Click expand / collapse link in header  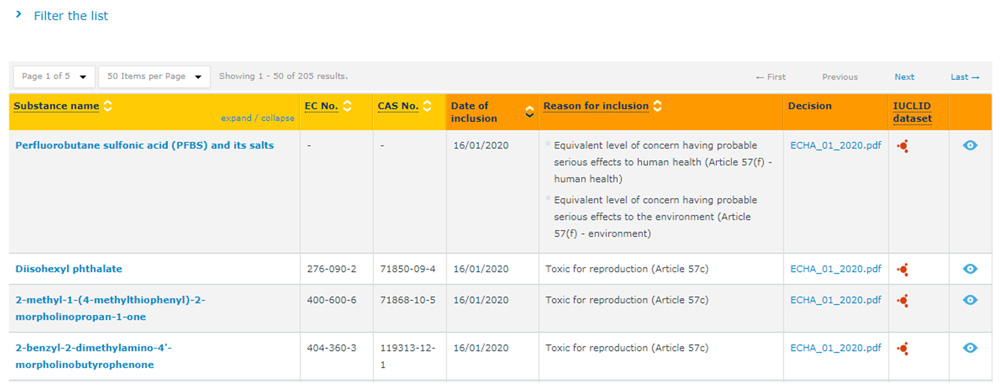258,119
